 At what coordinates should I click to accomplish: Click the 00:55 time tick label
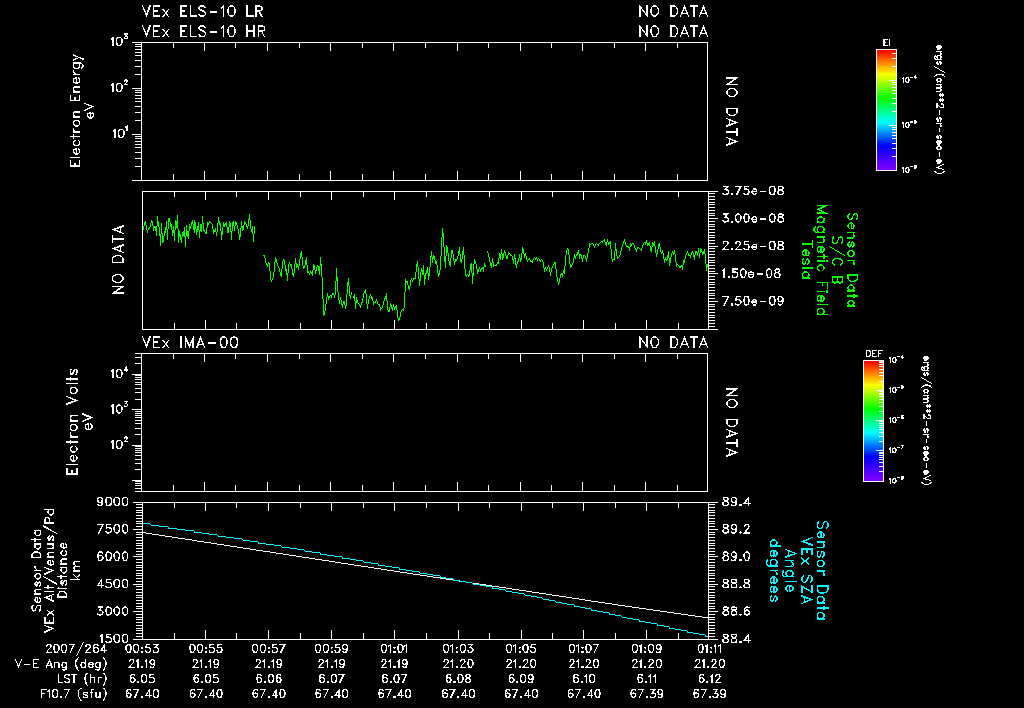[x=206, y=649]
